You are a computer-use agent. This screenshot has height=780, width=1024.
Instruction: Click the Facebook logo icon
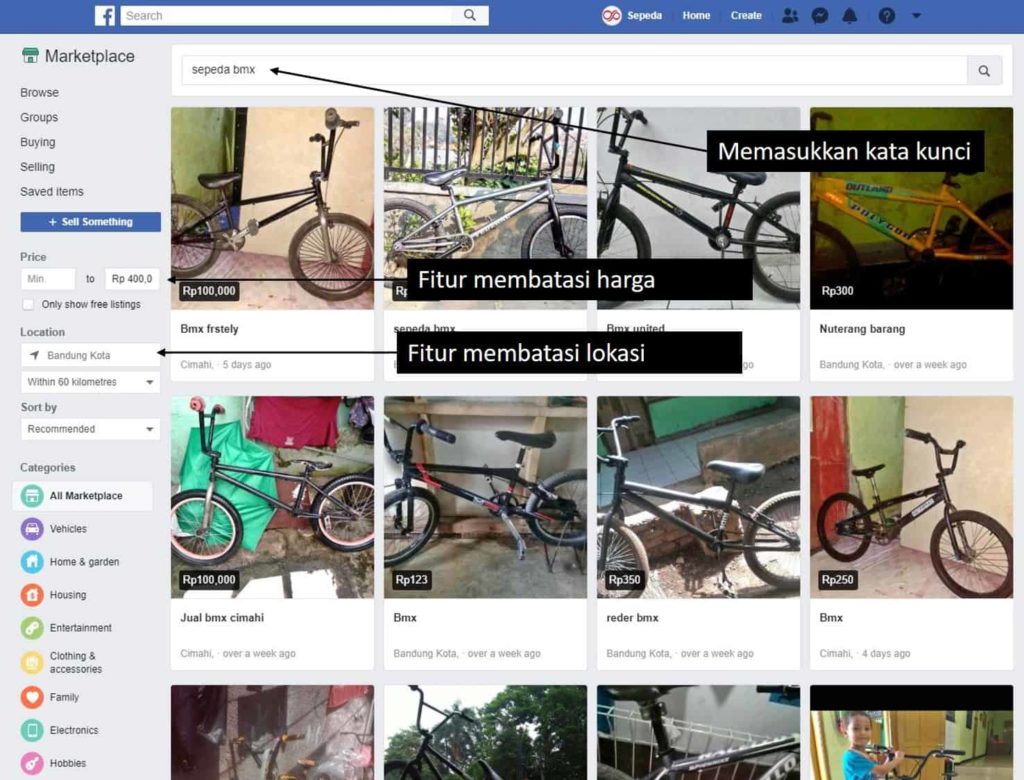(x=104, y=15)
